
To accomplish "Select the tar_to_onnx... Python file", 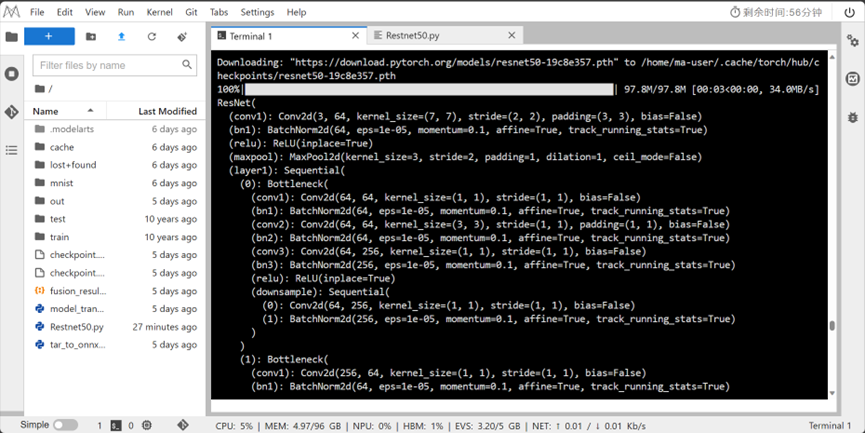I will pos(115,345).
